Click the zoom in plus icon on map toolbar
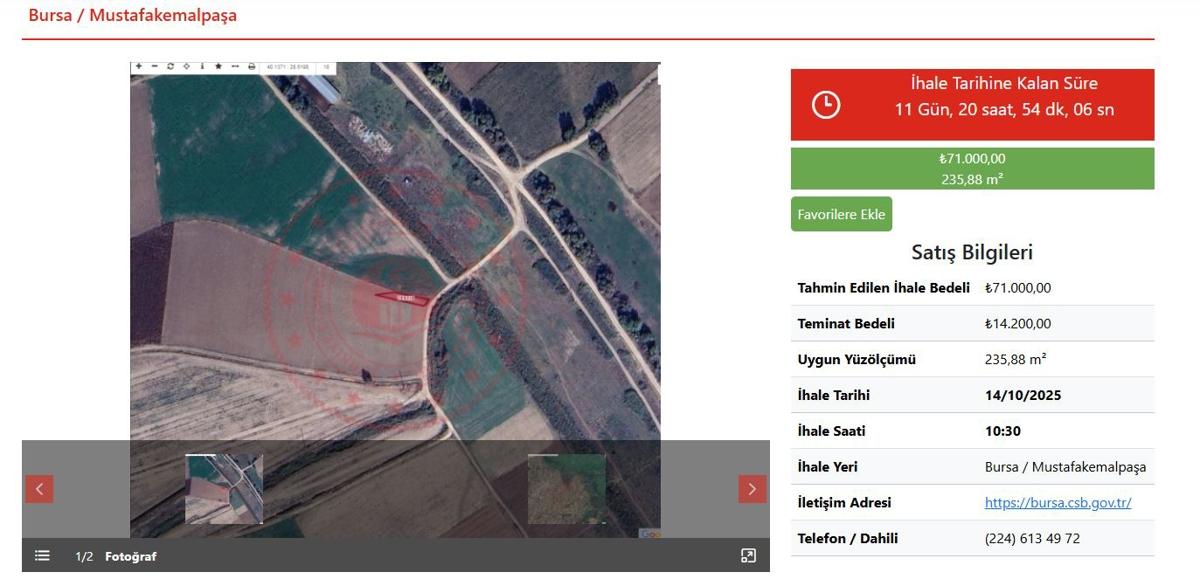The width and height of the screenshot is (1200, 579). (x=139, y=67)
